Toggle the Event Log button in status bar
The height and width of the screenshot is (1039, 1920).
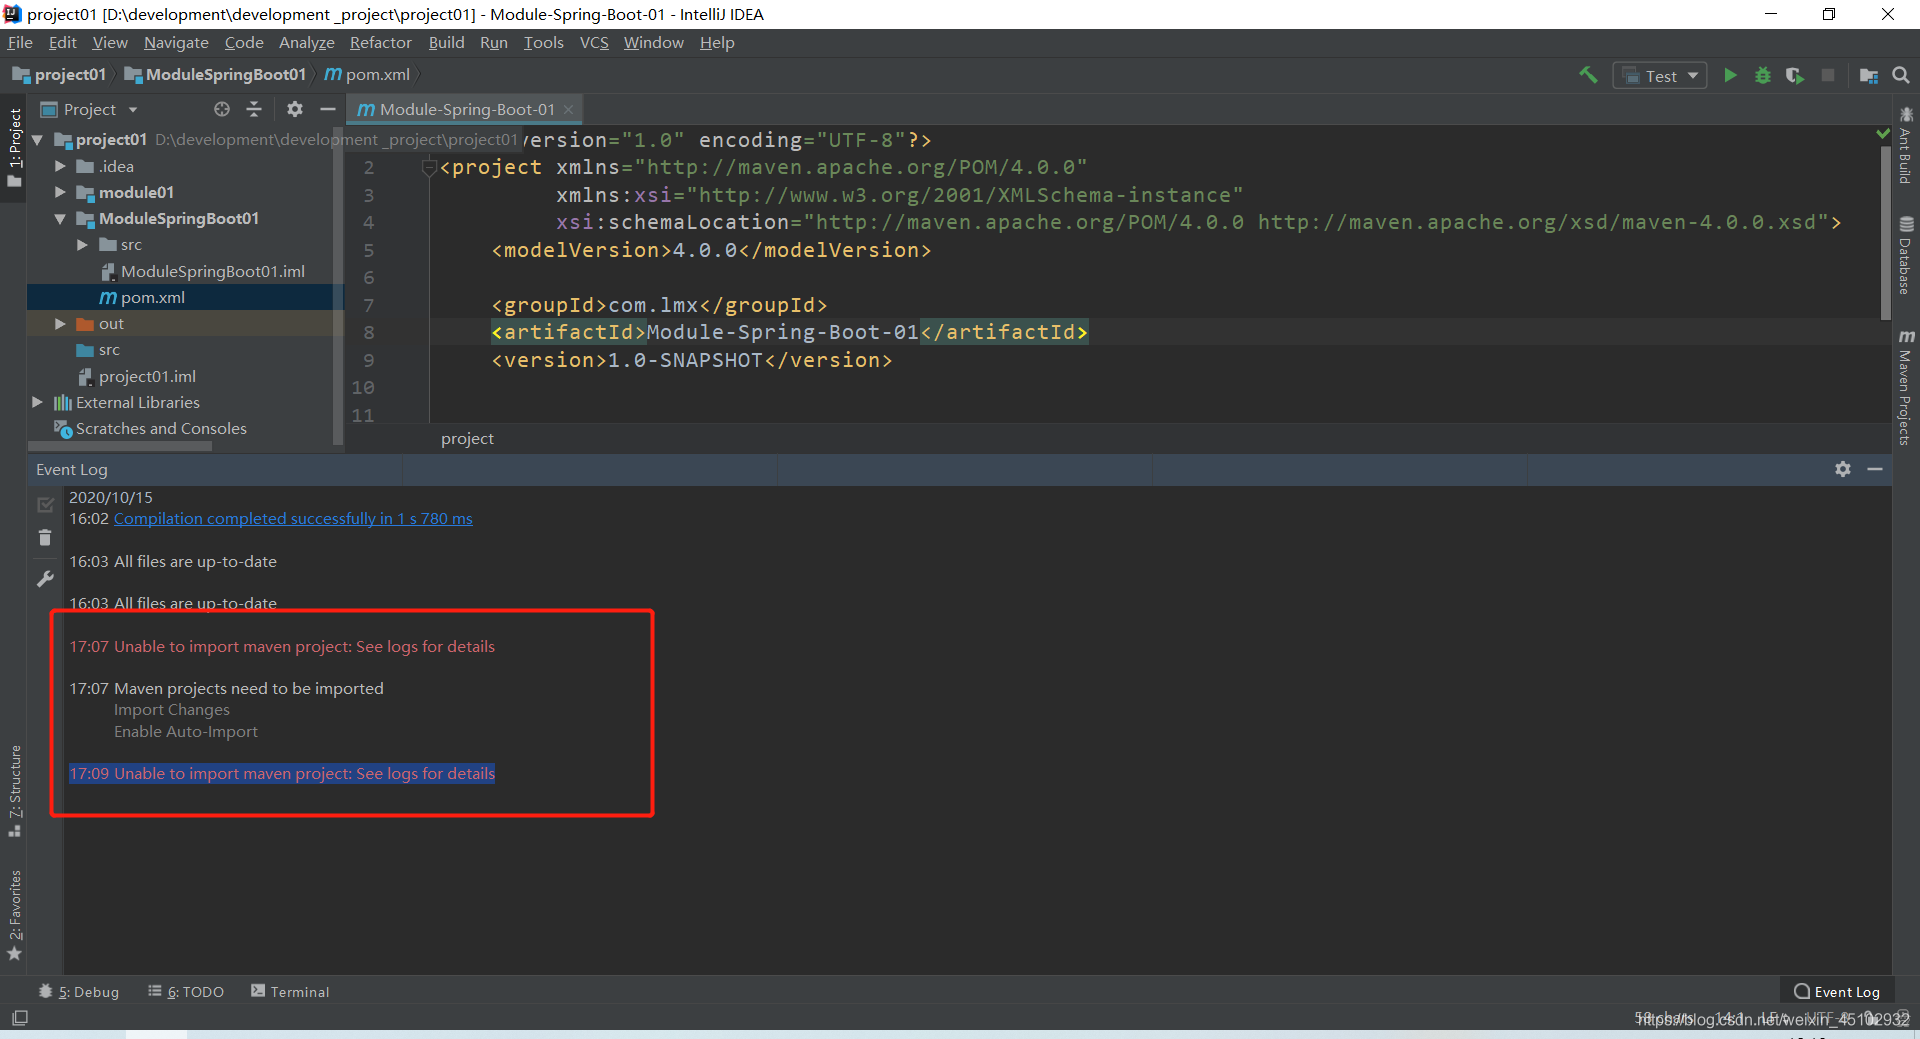click(x=1837, y=992)
